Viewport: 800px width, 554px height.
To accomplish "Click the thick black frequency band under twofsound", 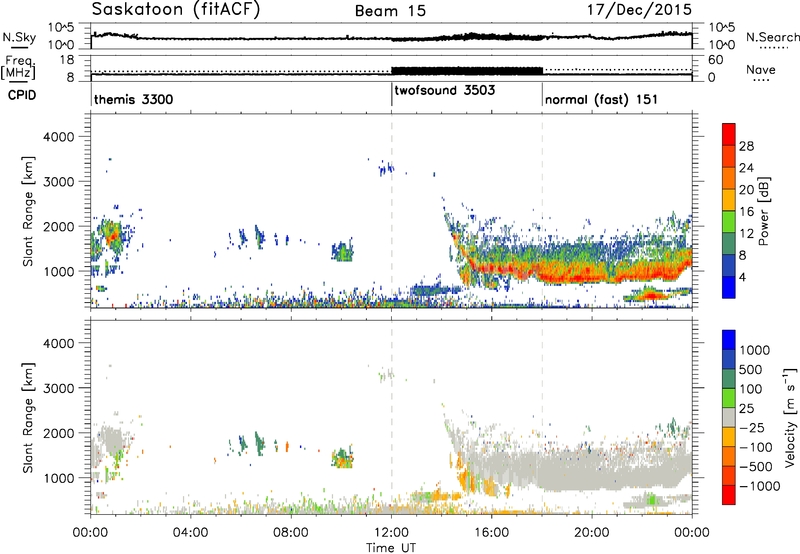I will (x=467, y=71).
